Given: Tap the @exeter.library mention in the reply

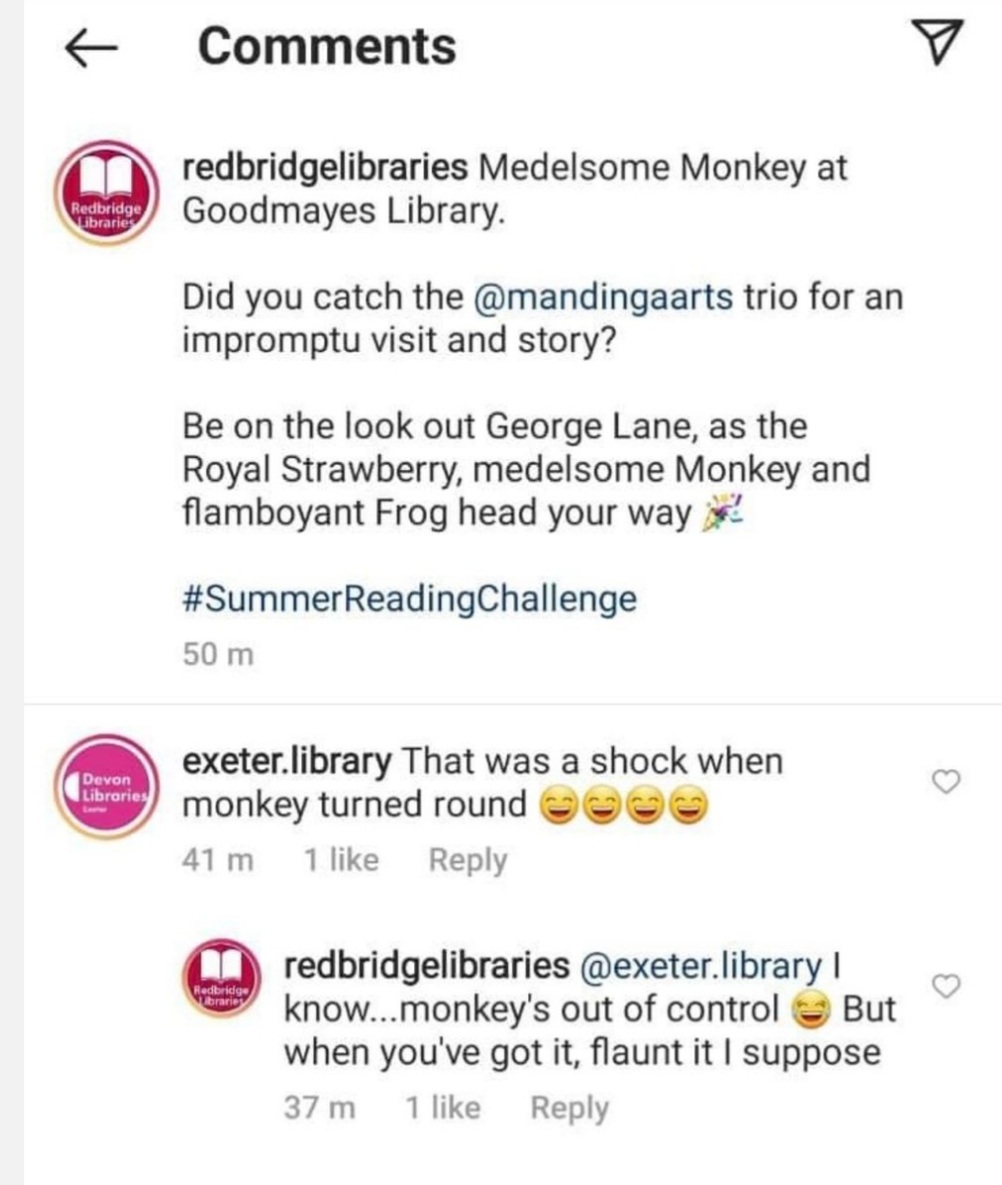Looking at the screenshot, I should click(x=700, y=966).
